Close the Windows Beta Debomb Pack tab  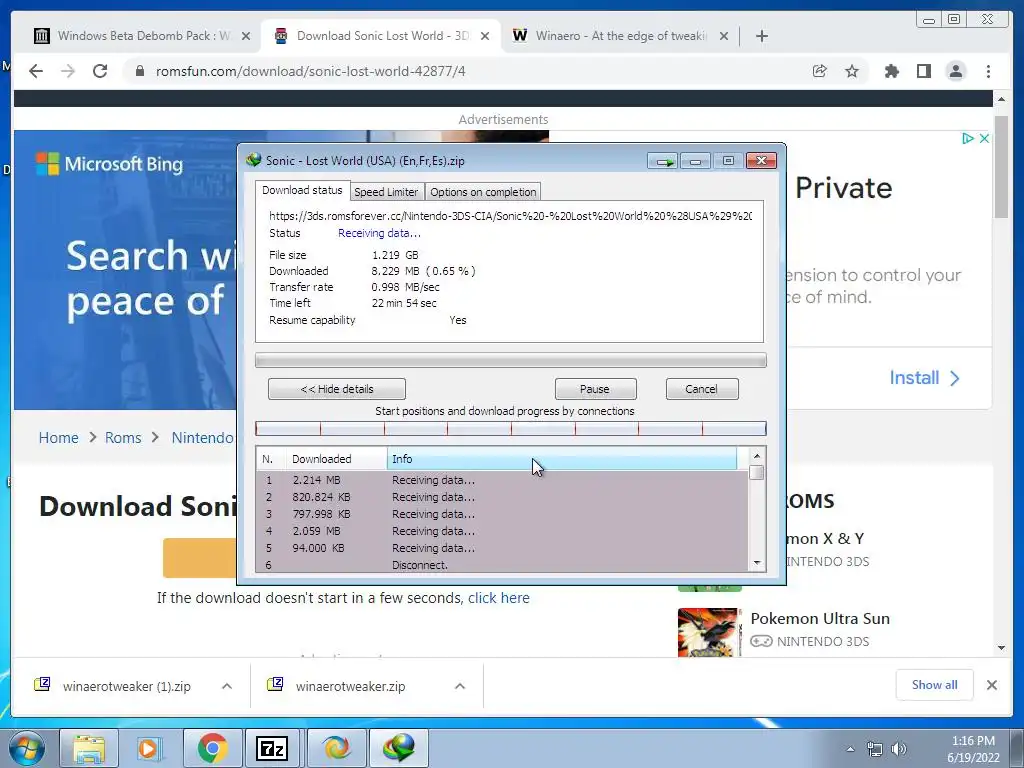point(246,36)
